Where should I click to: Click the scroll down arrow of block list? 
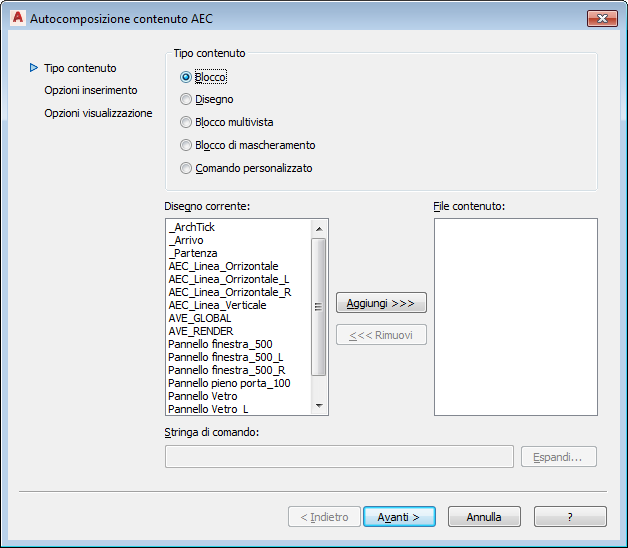[319, 406]
